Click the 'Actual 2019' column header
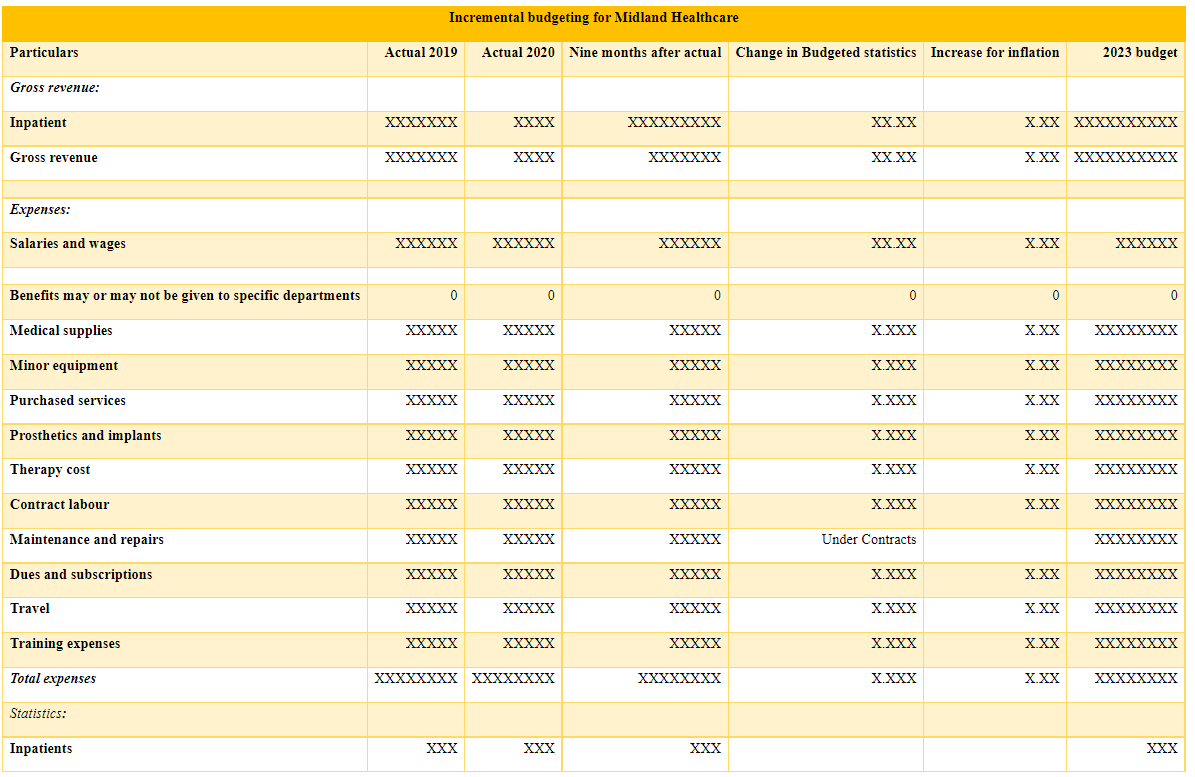This screenshot has width=1195, height=777. click(421, 53)
